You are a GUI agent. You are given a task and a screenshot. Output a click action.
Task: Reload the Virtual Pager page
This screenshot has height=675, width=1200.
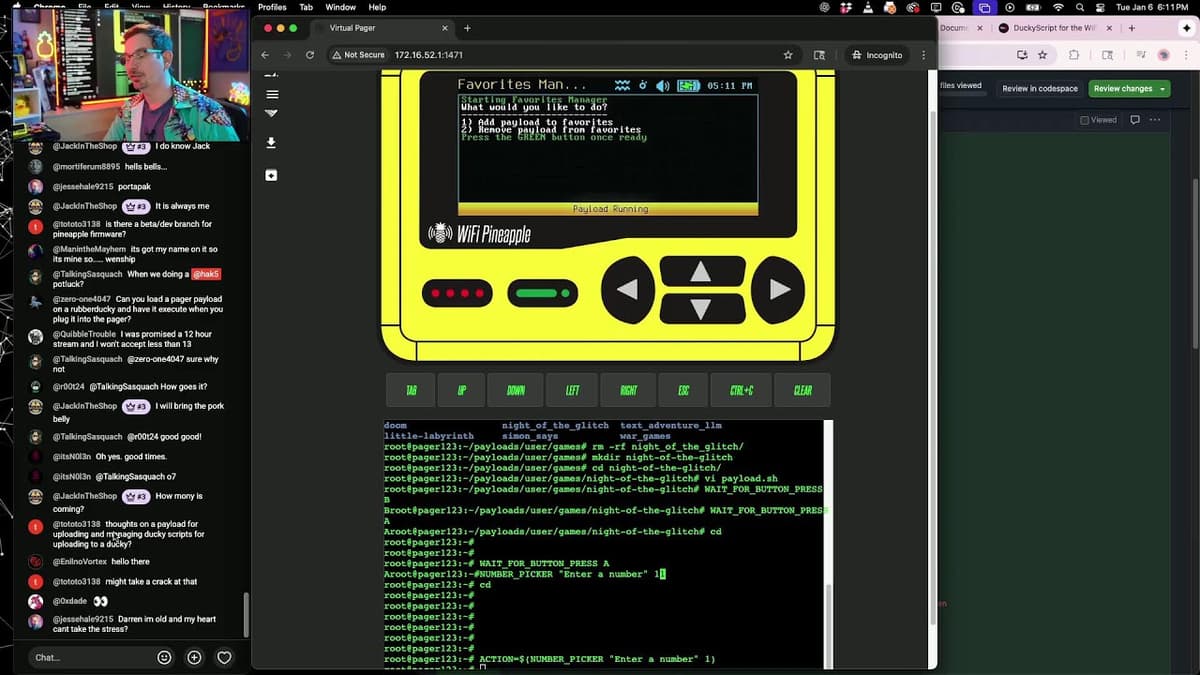(x=310, y=55)
